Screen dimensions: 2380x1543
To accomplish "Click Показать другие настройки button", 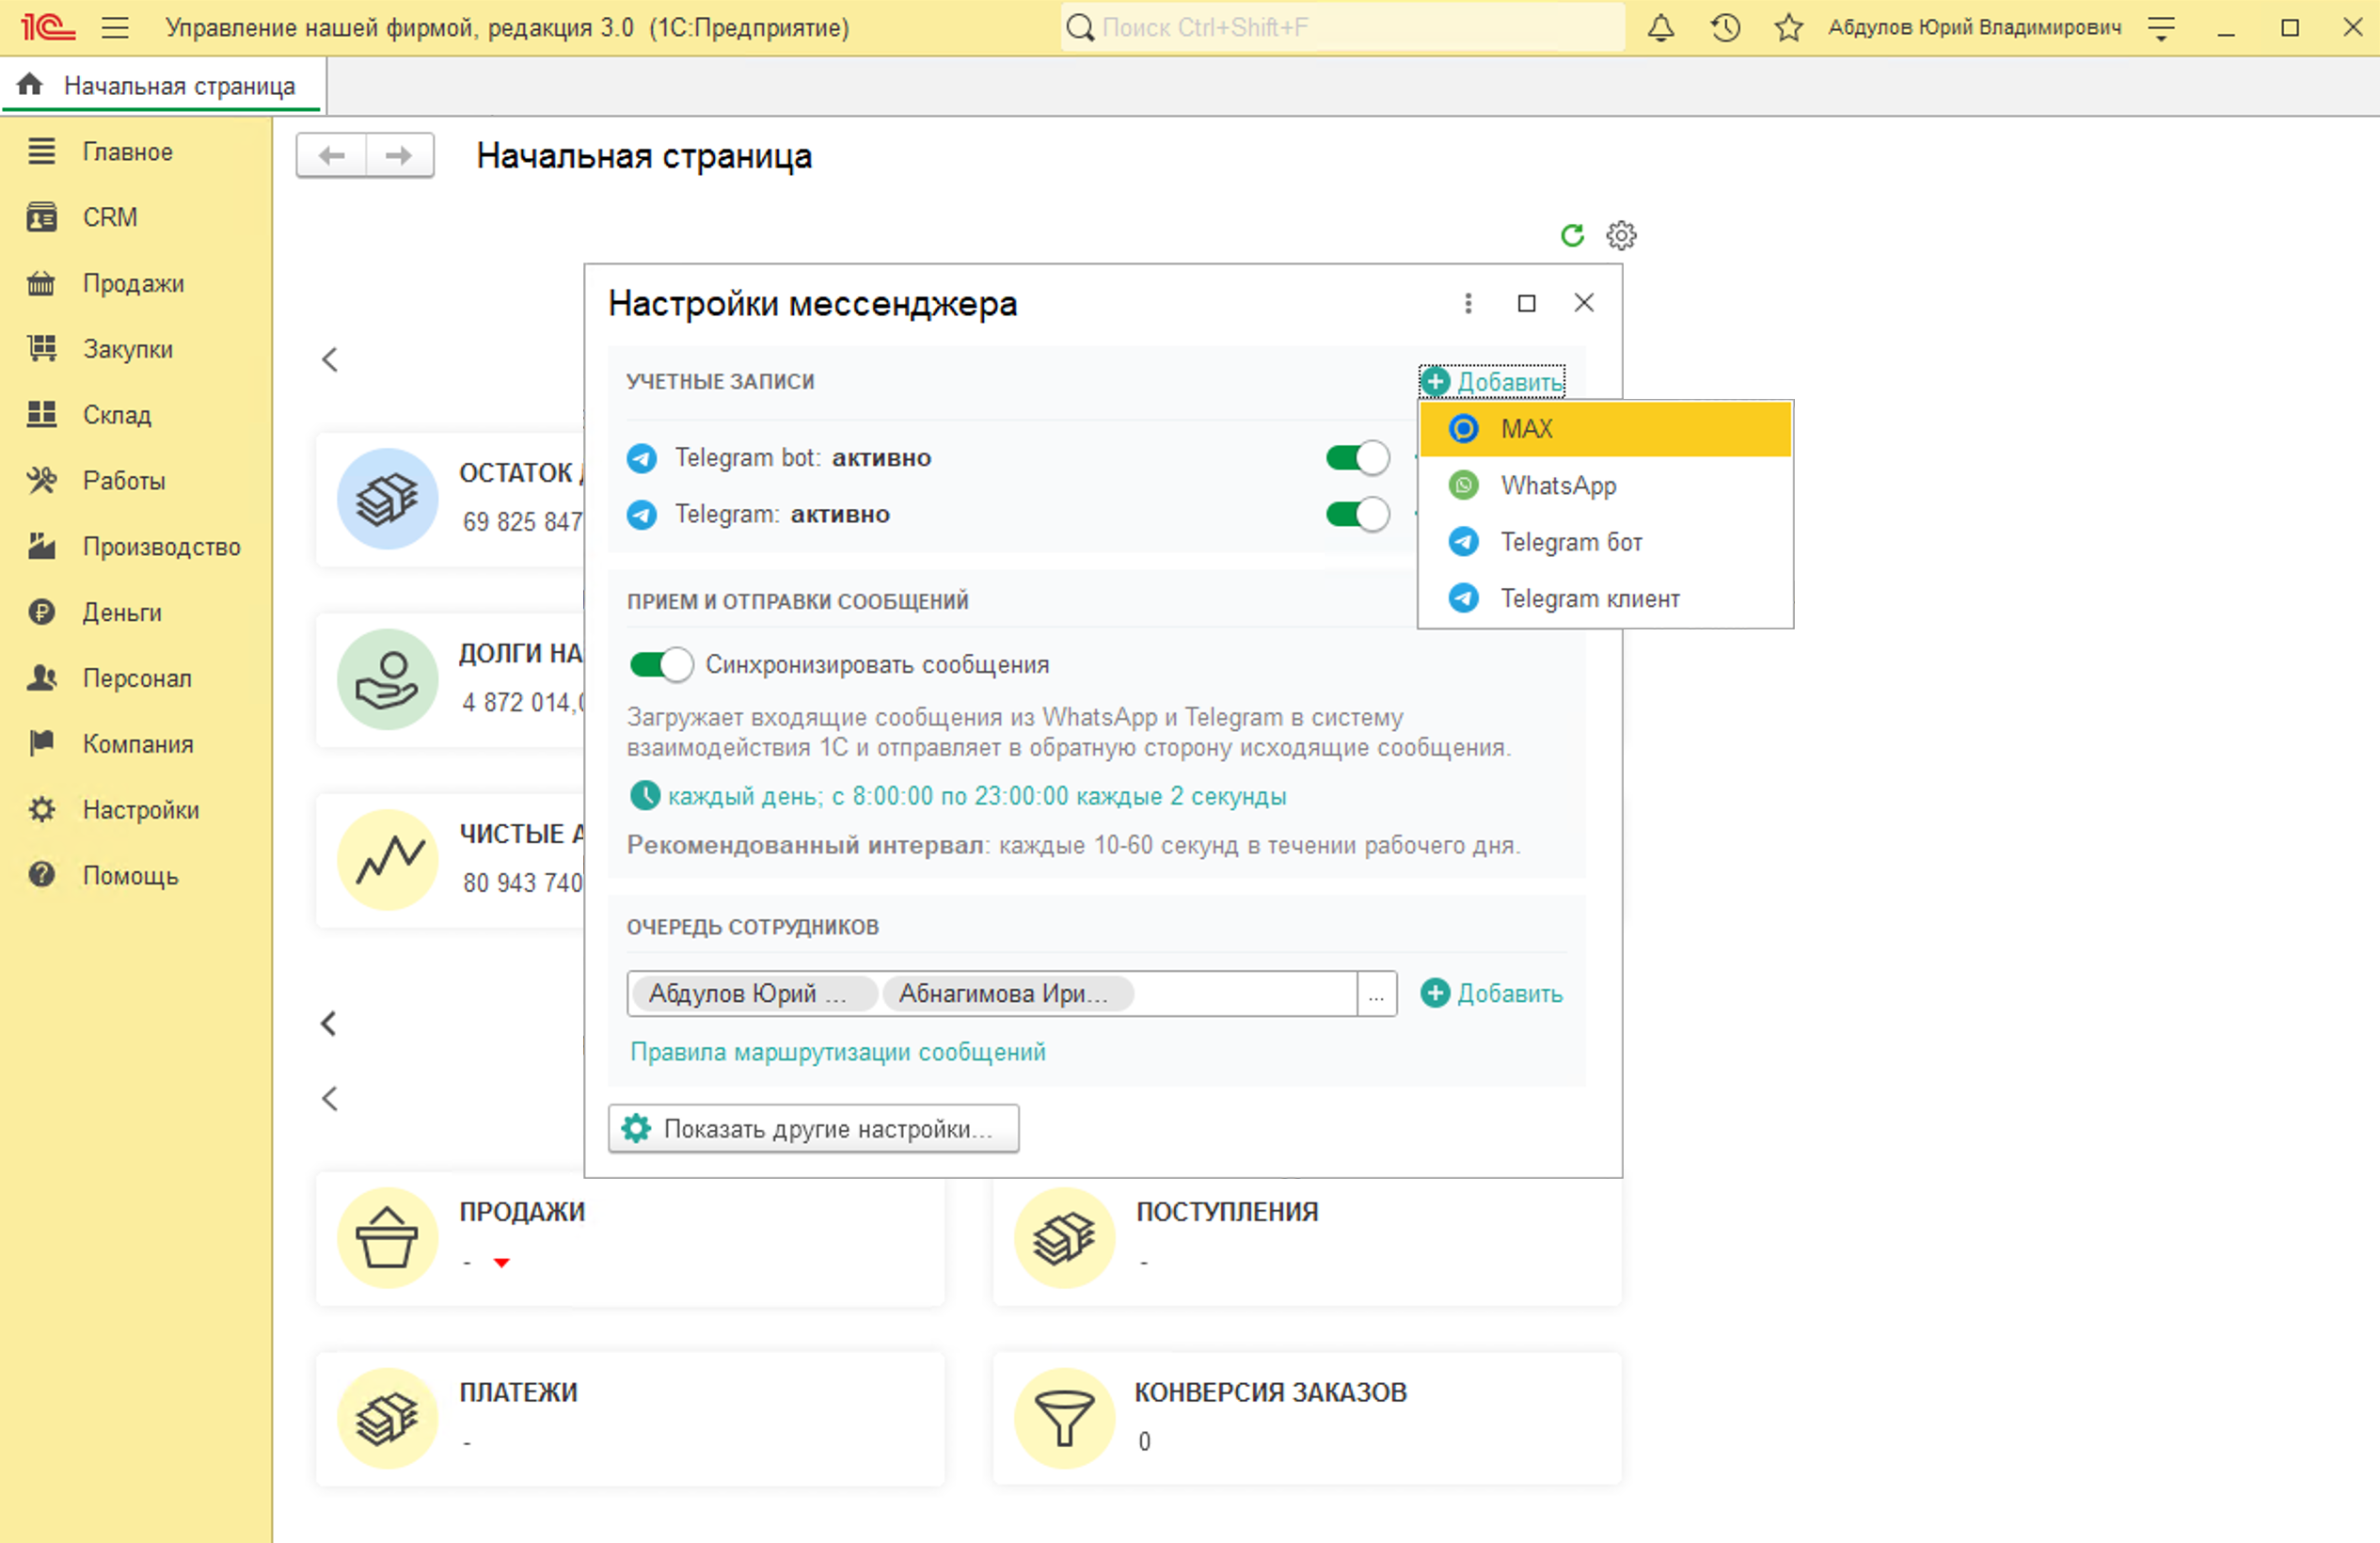I will (813, 1129).
